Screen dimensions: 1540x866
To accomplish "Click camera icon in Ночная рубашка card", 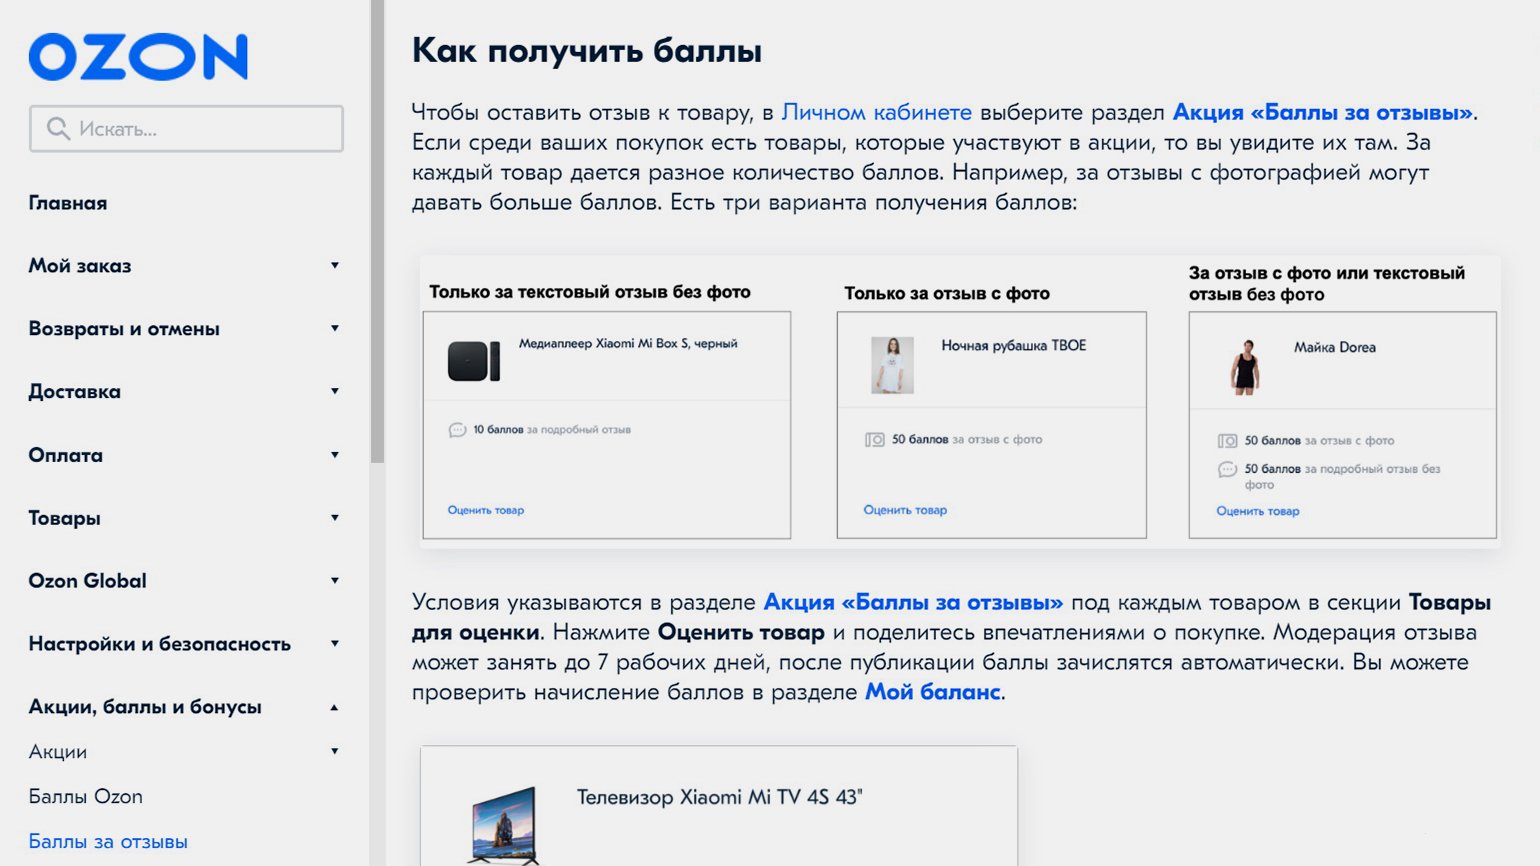I will tap(875, 439).
